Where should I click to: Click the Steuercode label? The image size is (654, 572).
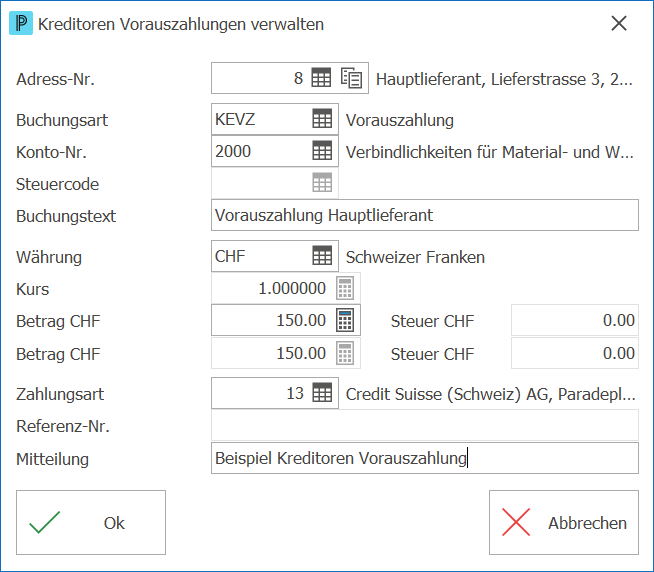click(58, 184)
